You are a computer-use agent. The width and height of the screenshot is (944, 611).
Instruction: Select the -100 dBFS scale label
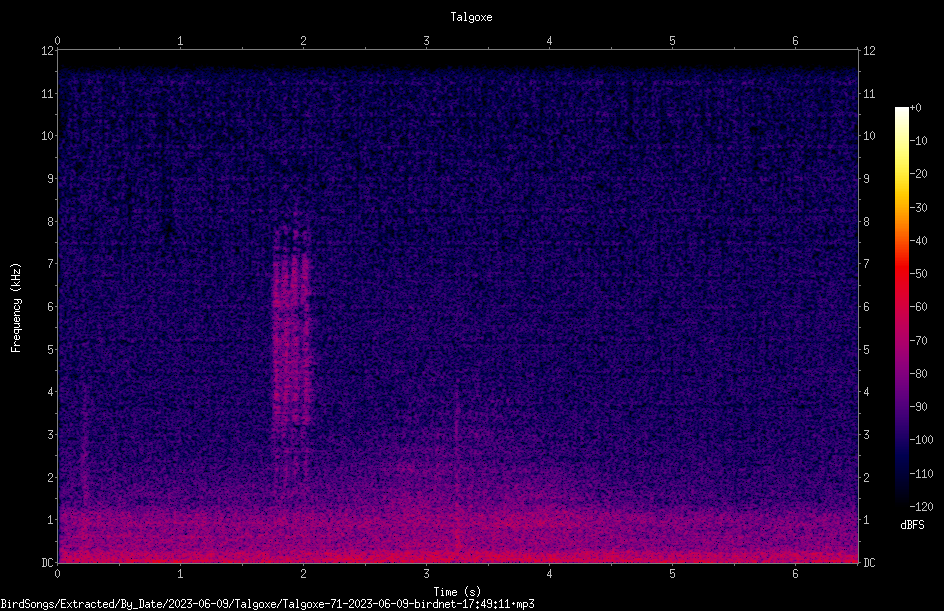pos(921,440)
